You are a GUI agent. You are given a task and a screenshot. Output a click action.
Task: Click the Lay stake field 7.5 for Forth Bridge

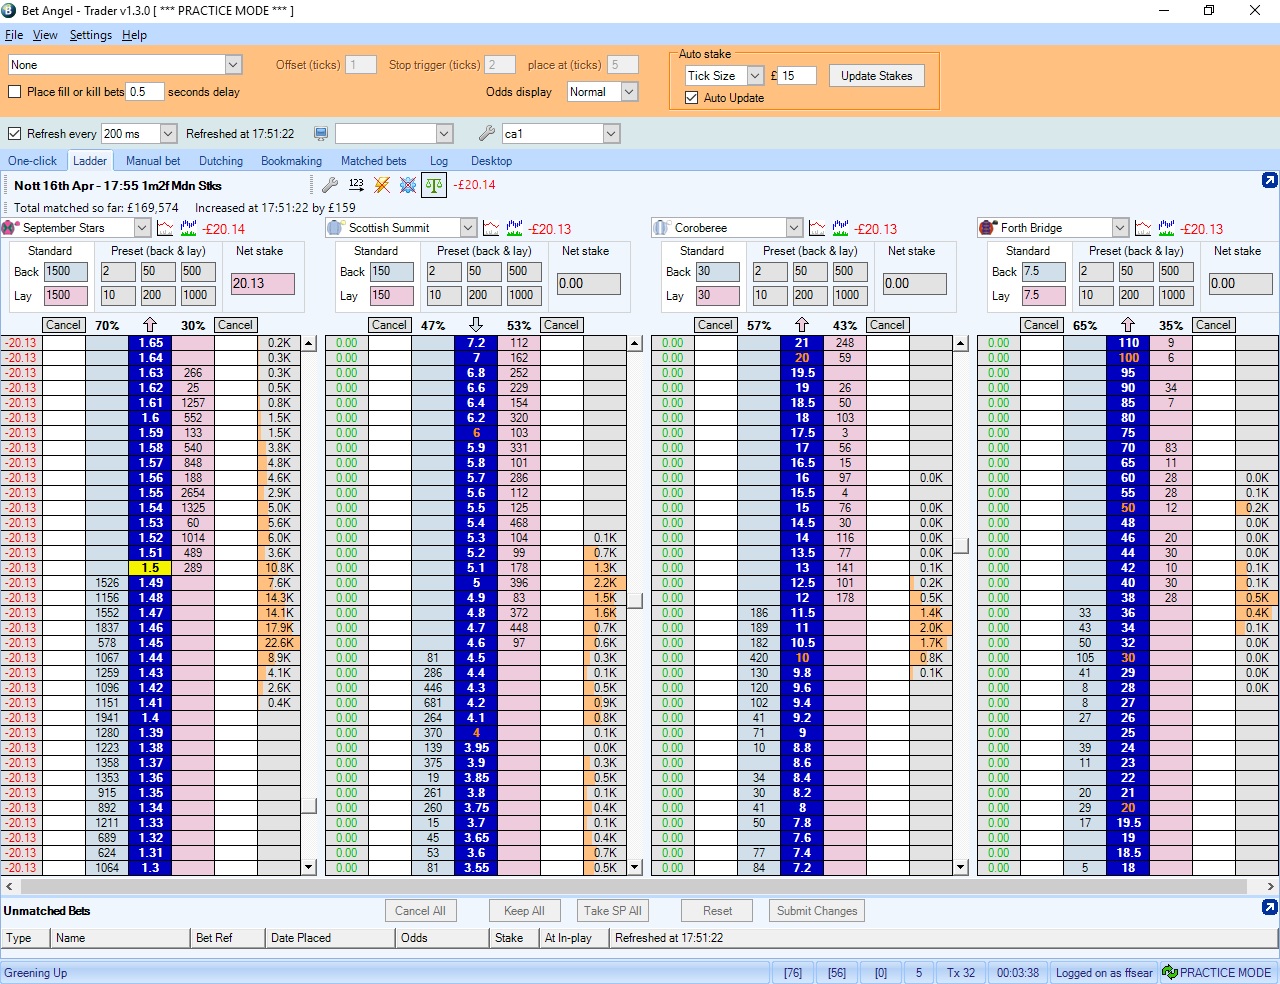1044,295
